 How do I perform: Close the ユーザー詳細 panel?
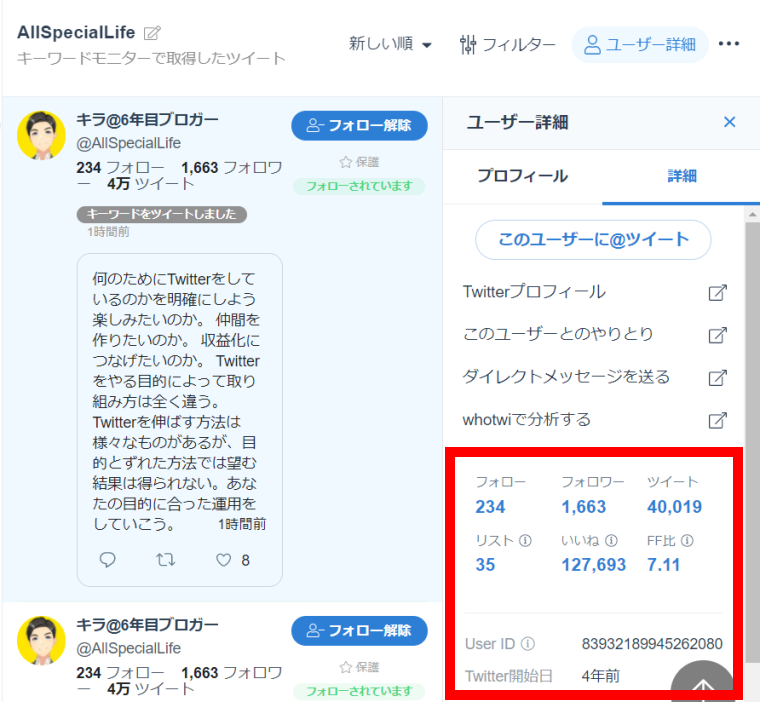(729, 122)
